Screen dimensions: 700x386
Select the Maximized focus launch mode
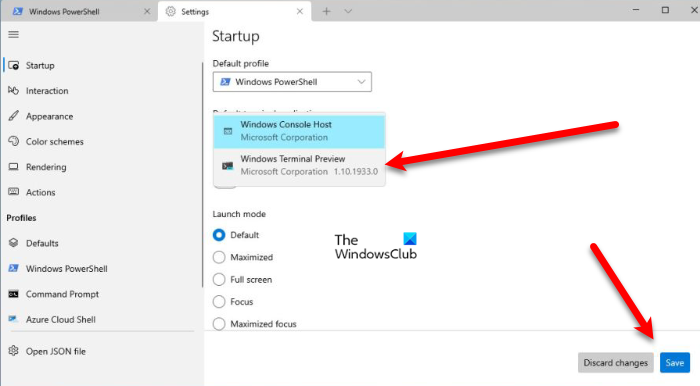(x=219, y=324)
